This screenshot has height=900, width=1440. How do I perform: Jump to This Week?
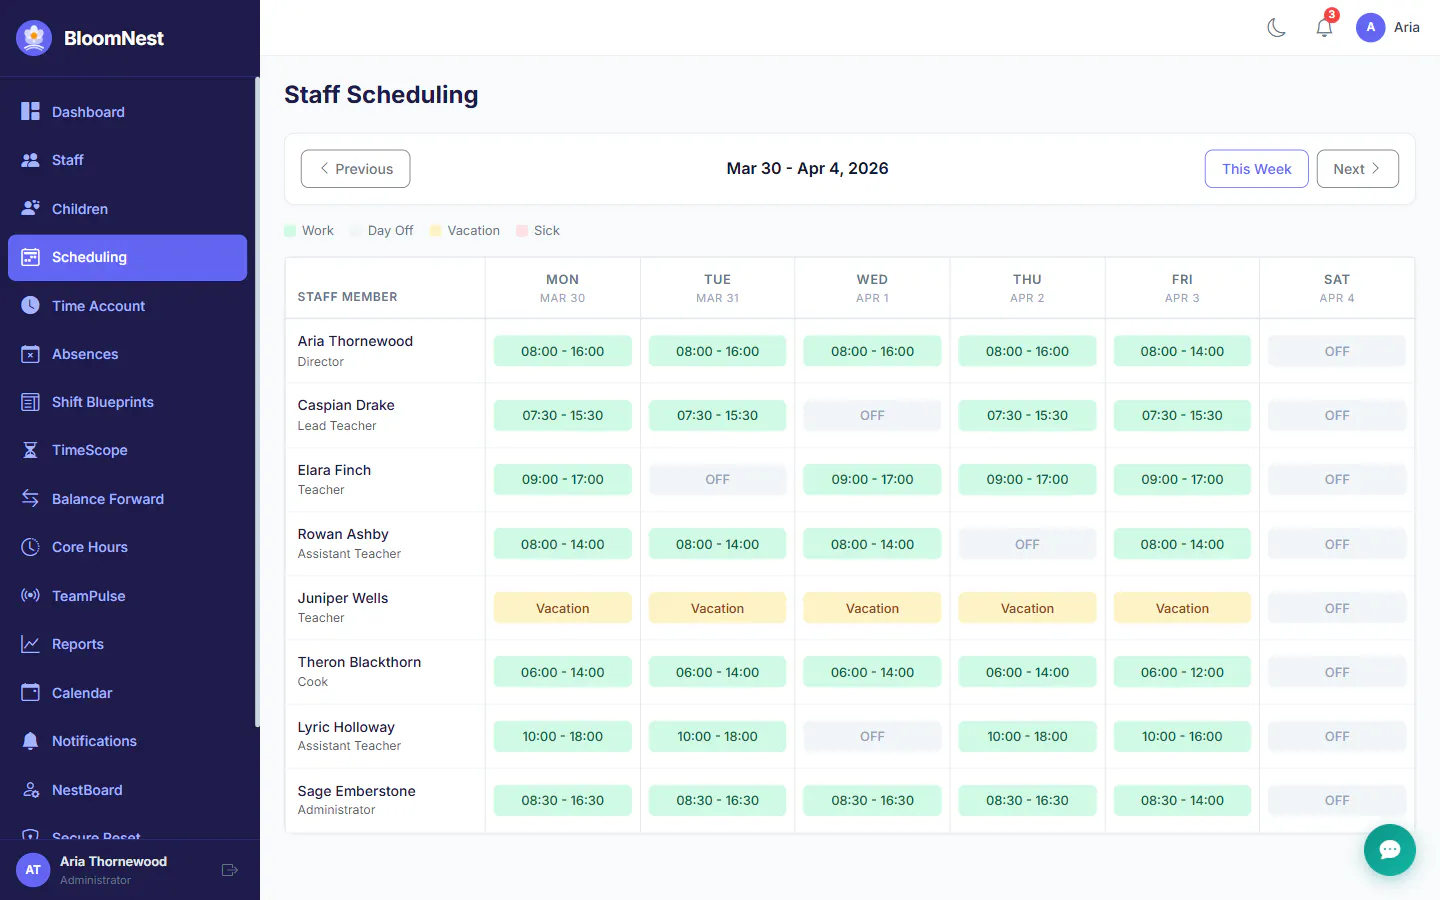[1256, 169]
